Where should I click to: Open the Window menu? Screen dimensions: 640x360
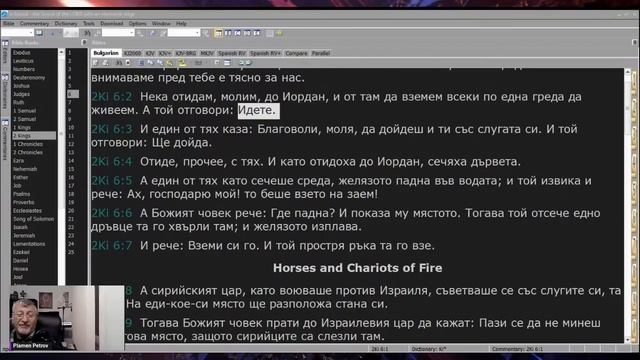[x=161, y=24]
